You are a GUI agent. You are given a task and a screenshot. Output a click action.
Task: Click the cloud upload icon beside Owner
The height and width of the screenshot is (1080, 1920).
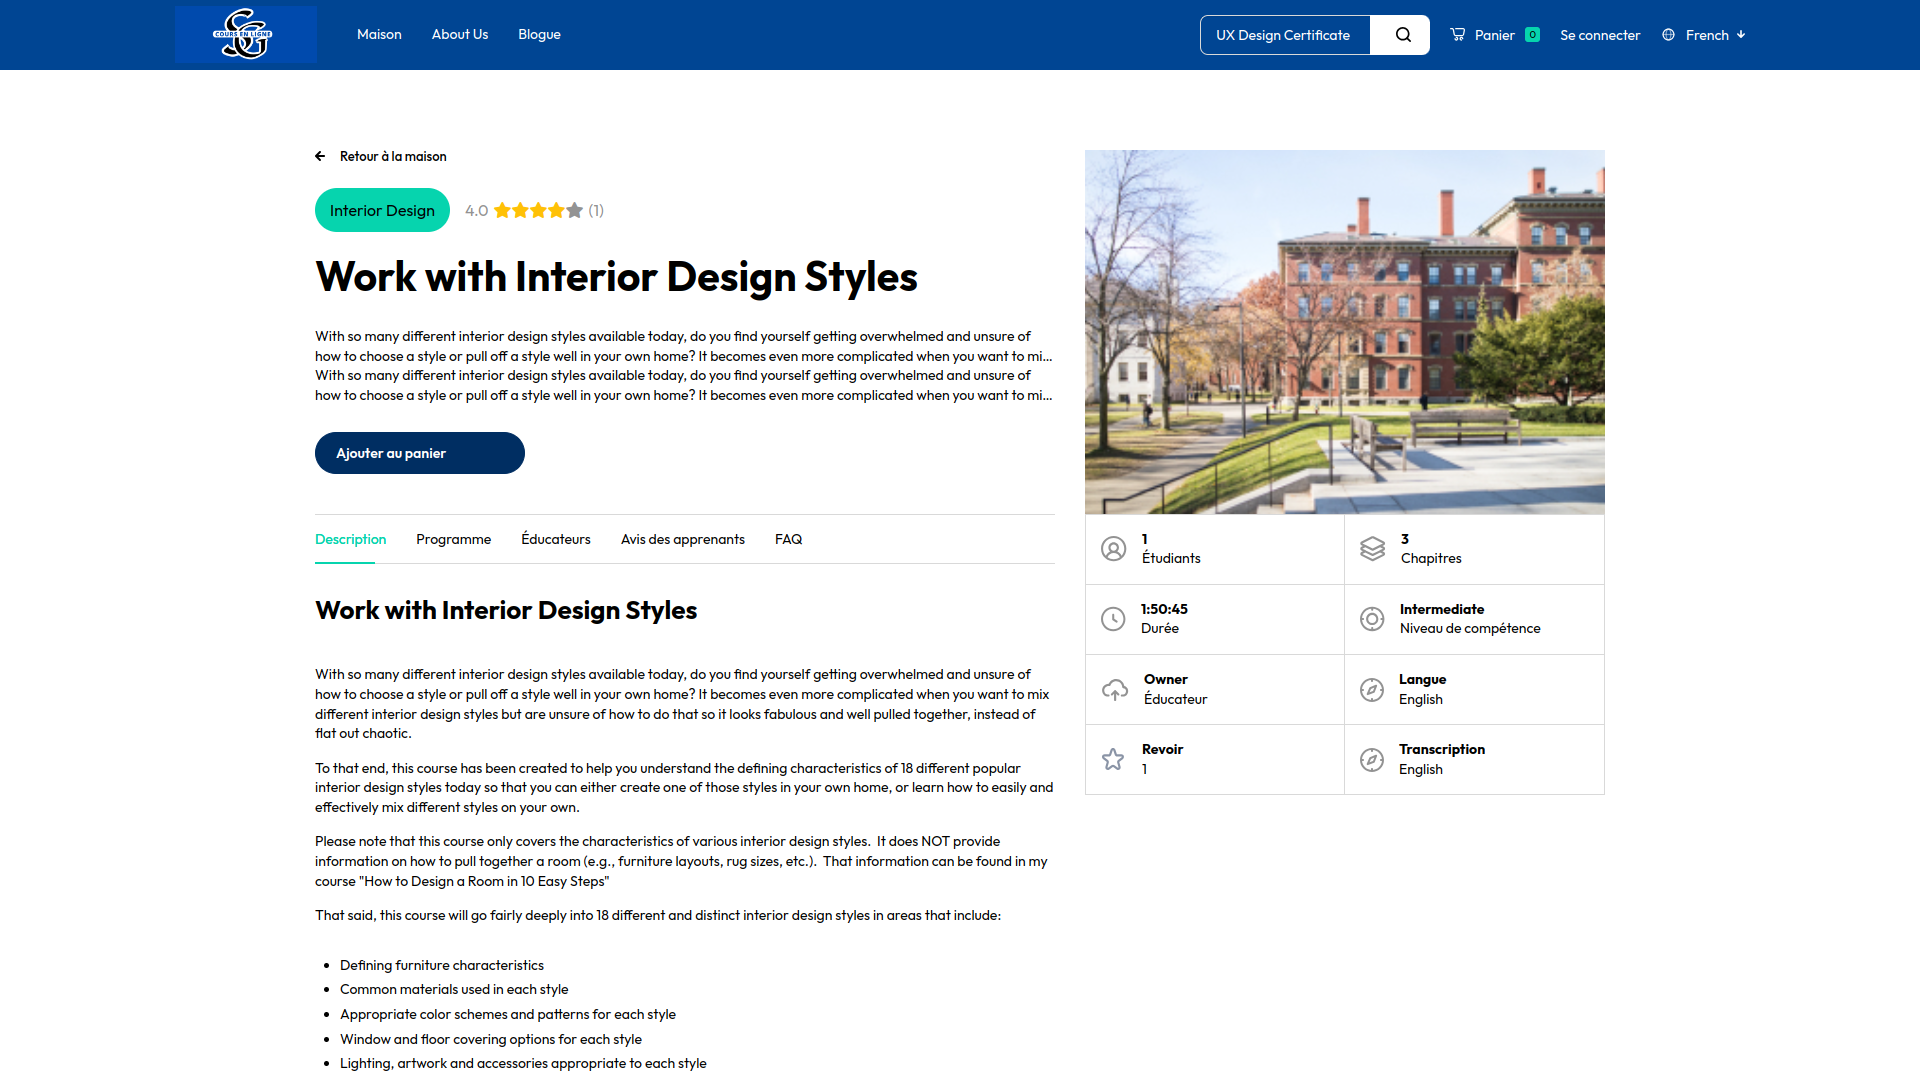[1114, 689]
